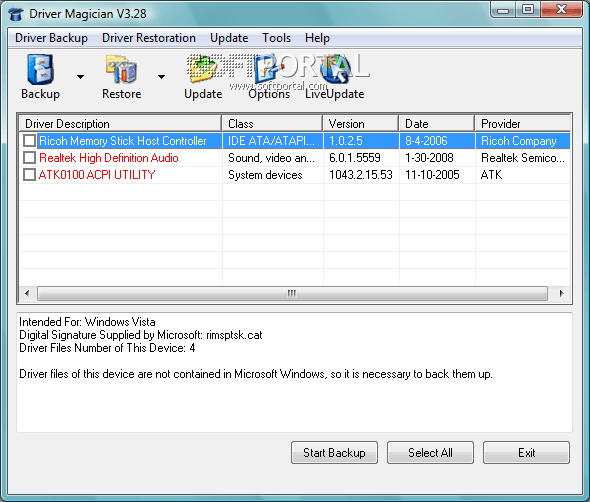This screenshot has width=590, height=502.
Task: Sort by Version column header
Action: (361, 124)
